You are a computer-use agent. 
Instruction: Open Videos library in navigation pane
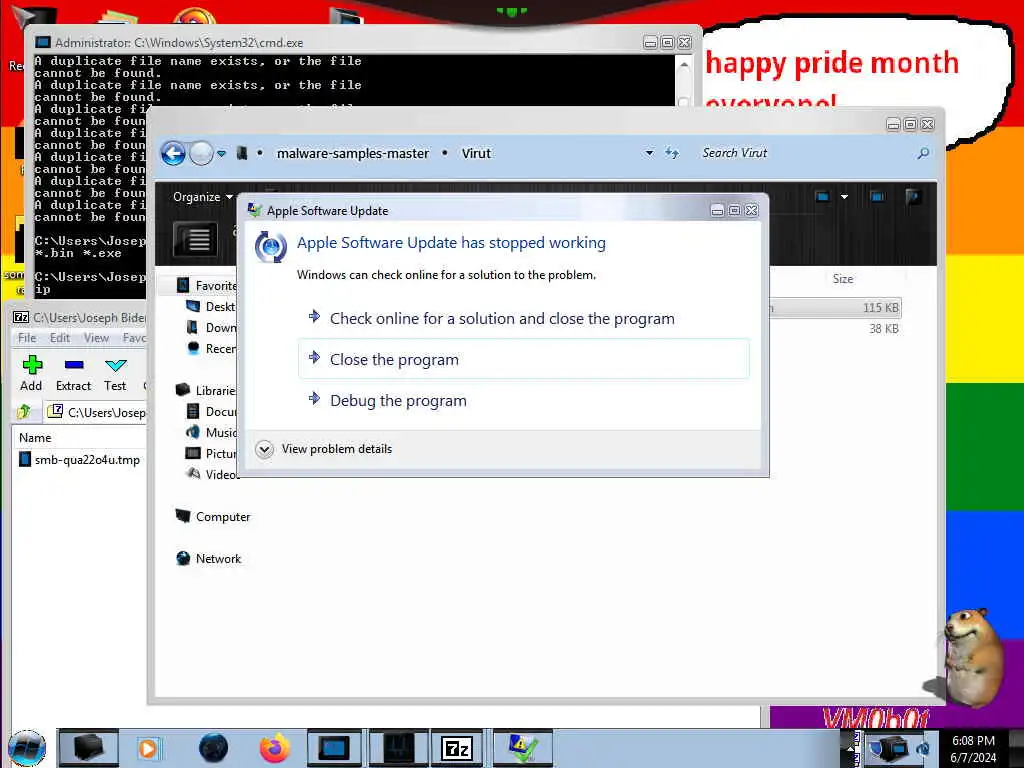213,474
